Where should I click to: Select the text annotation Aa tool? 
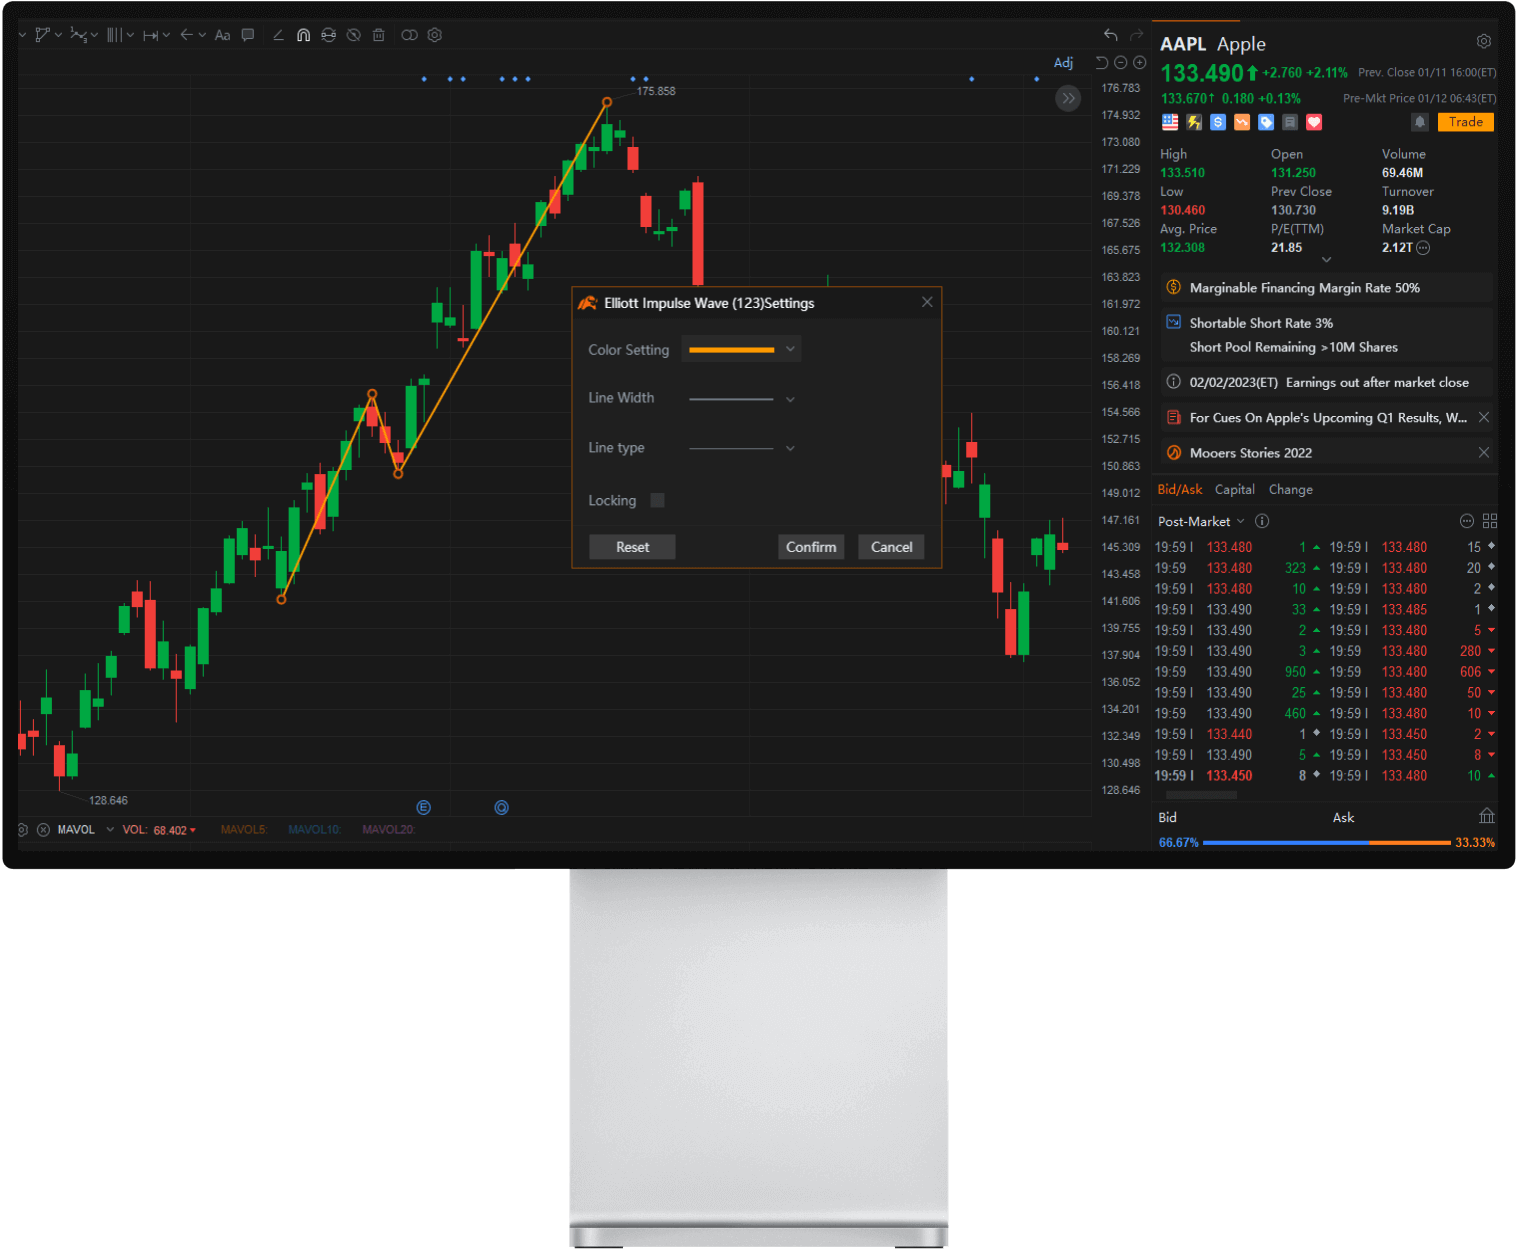(x=222, y=35)
